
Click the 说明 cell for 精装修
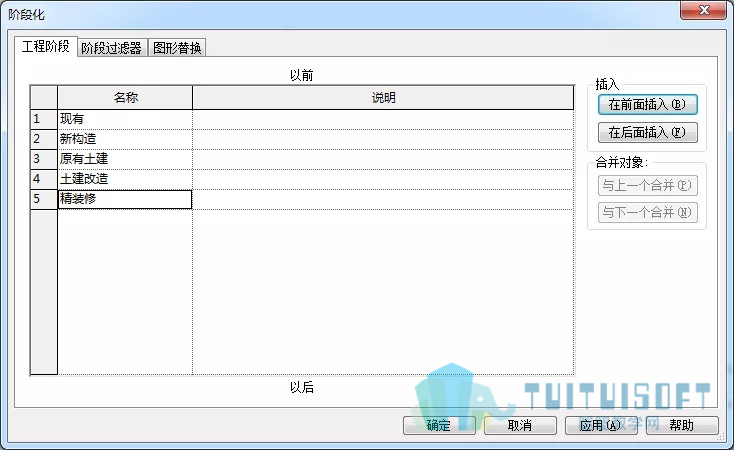click(x=383, y=199)
